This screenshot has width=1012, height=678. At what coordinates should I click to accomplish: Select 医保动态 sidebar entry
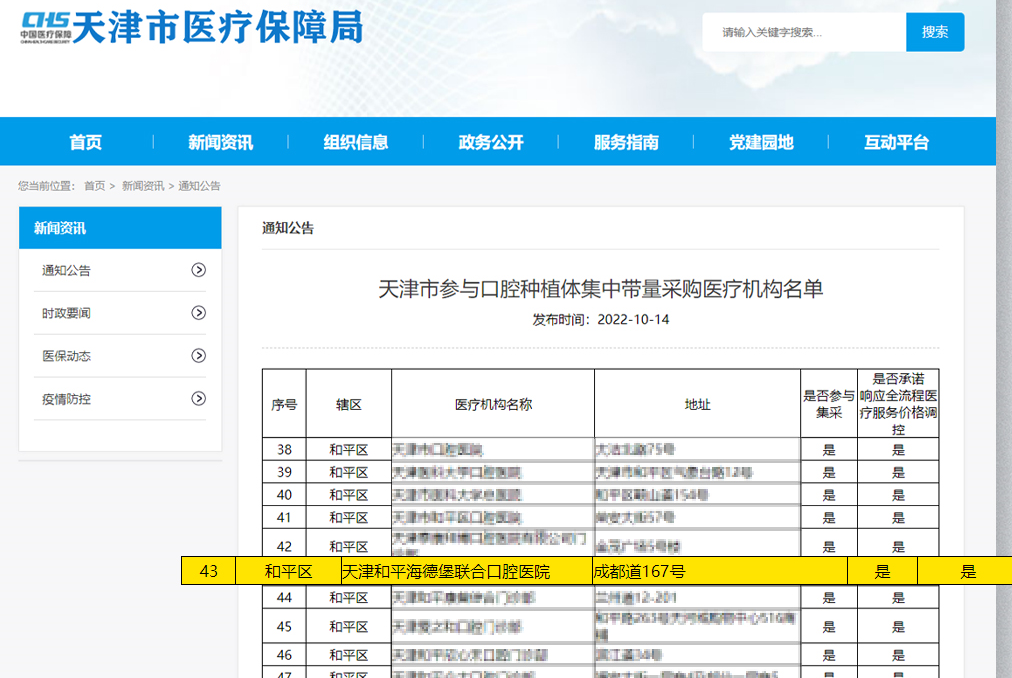67,356
